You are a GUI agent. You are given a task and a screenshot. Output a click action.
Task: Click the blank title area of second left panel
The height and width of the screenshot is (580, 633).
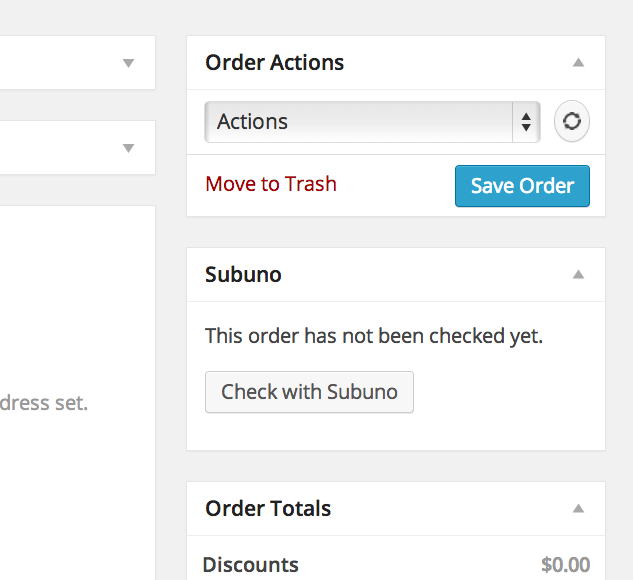[x=61, y=147]
